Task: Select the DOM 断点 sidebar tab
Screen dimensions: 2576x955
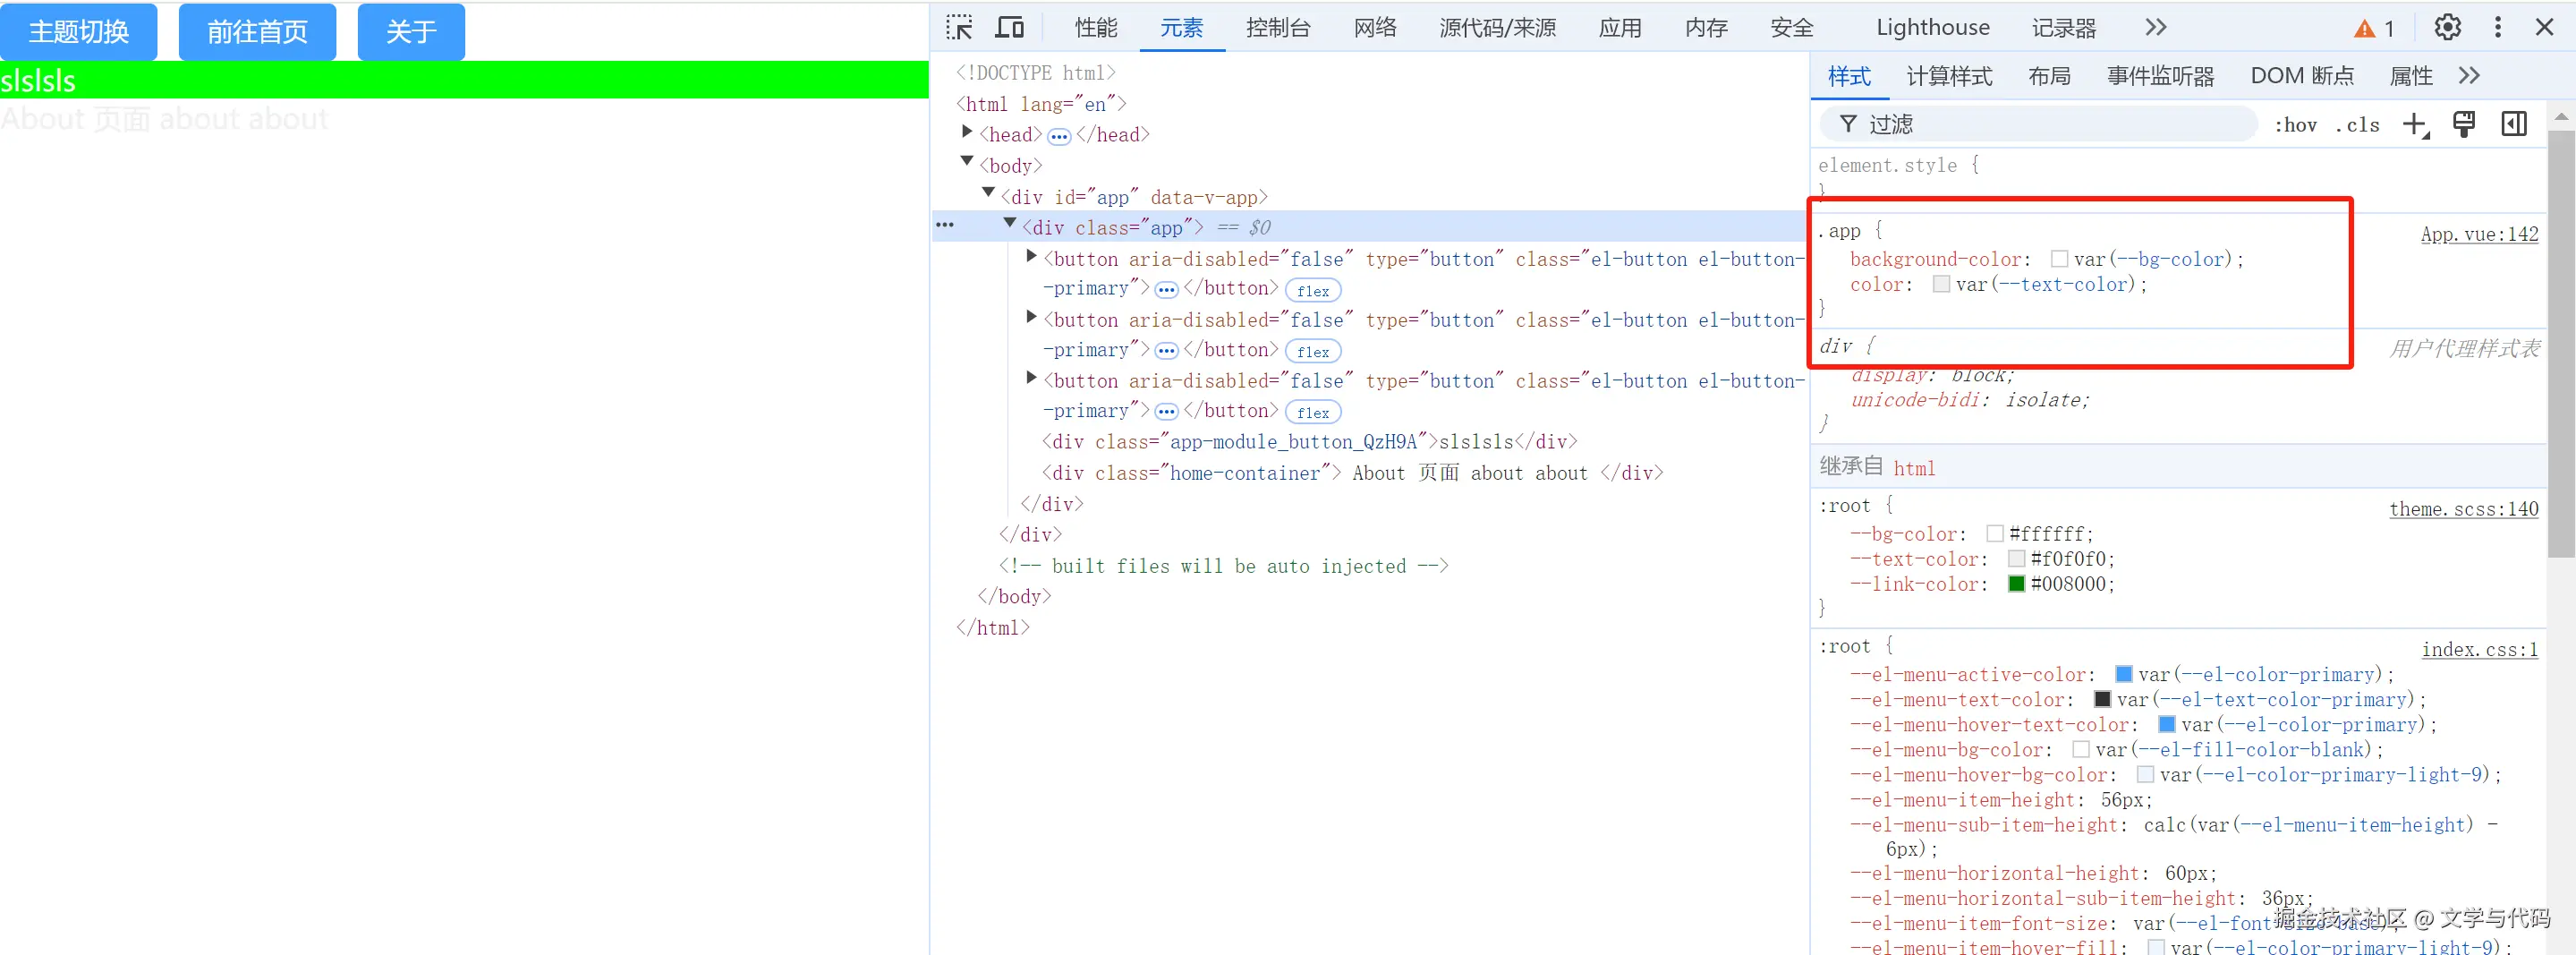Action: pos(2302,76)
